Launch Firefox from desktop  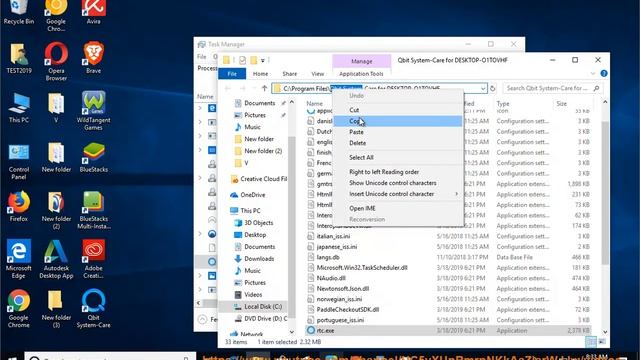(x=18, y=207)
